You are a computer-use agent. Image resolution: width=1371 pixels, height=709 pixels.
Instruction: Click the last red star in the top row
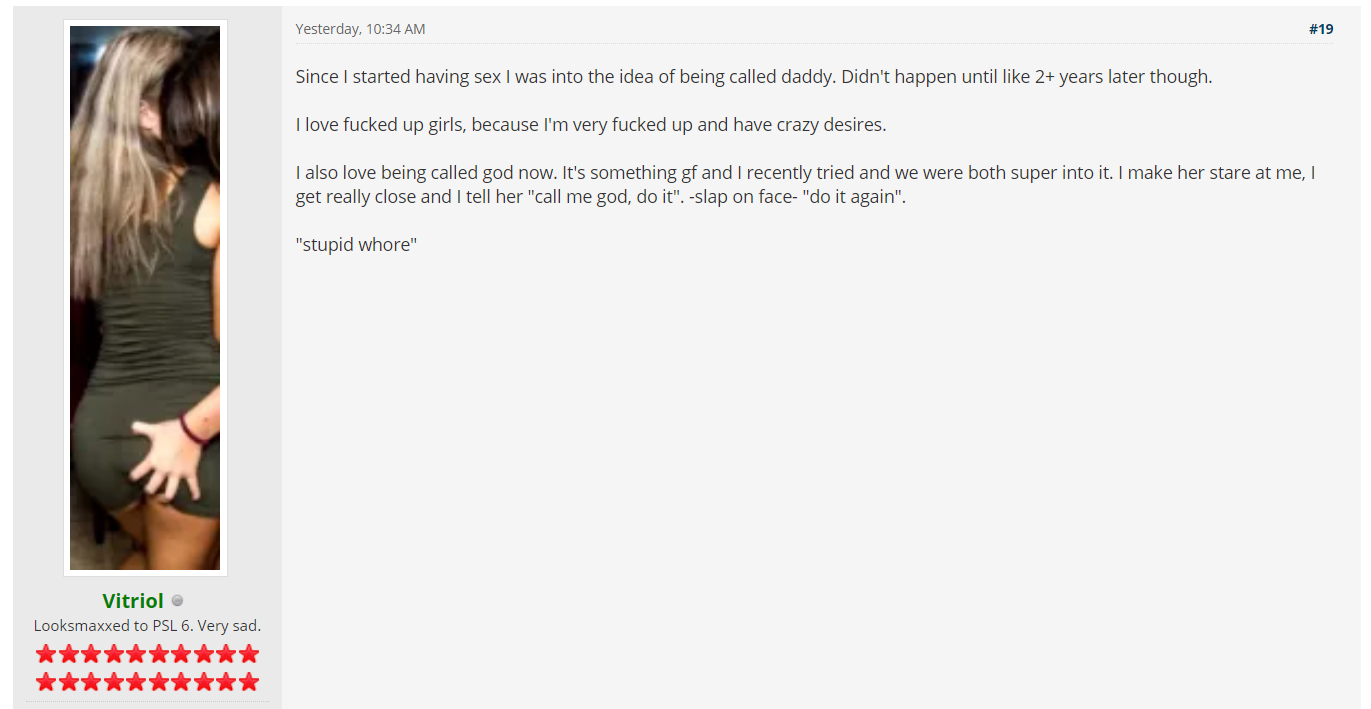(x=249, y=654)
